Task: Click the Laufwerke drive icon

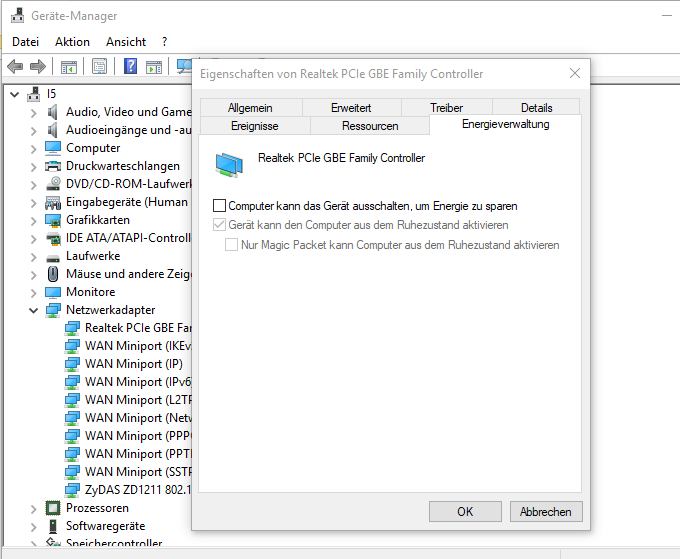Action: 53,258
